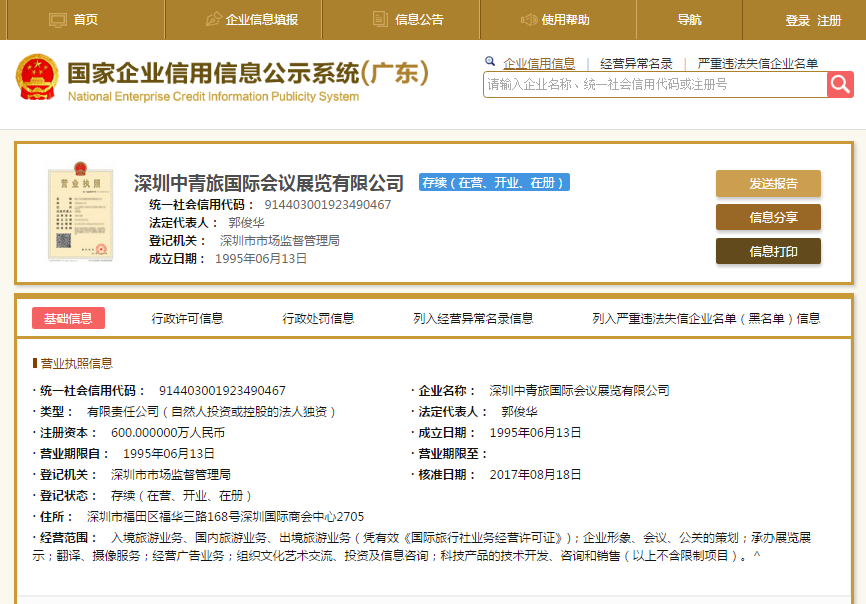
Task: Click the site title 国家企业信用信息公示系统(广东)
Action: tap(248, 73)
